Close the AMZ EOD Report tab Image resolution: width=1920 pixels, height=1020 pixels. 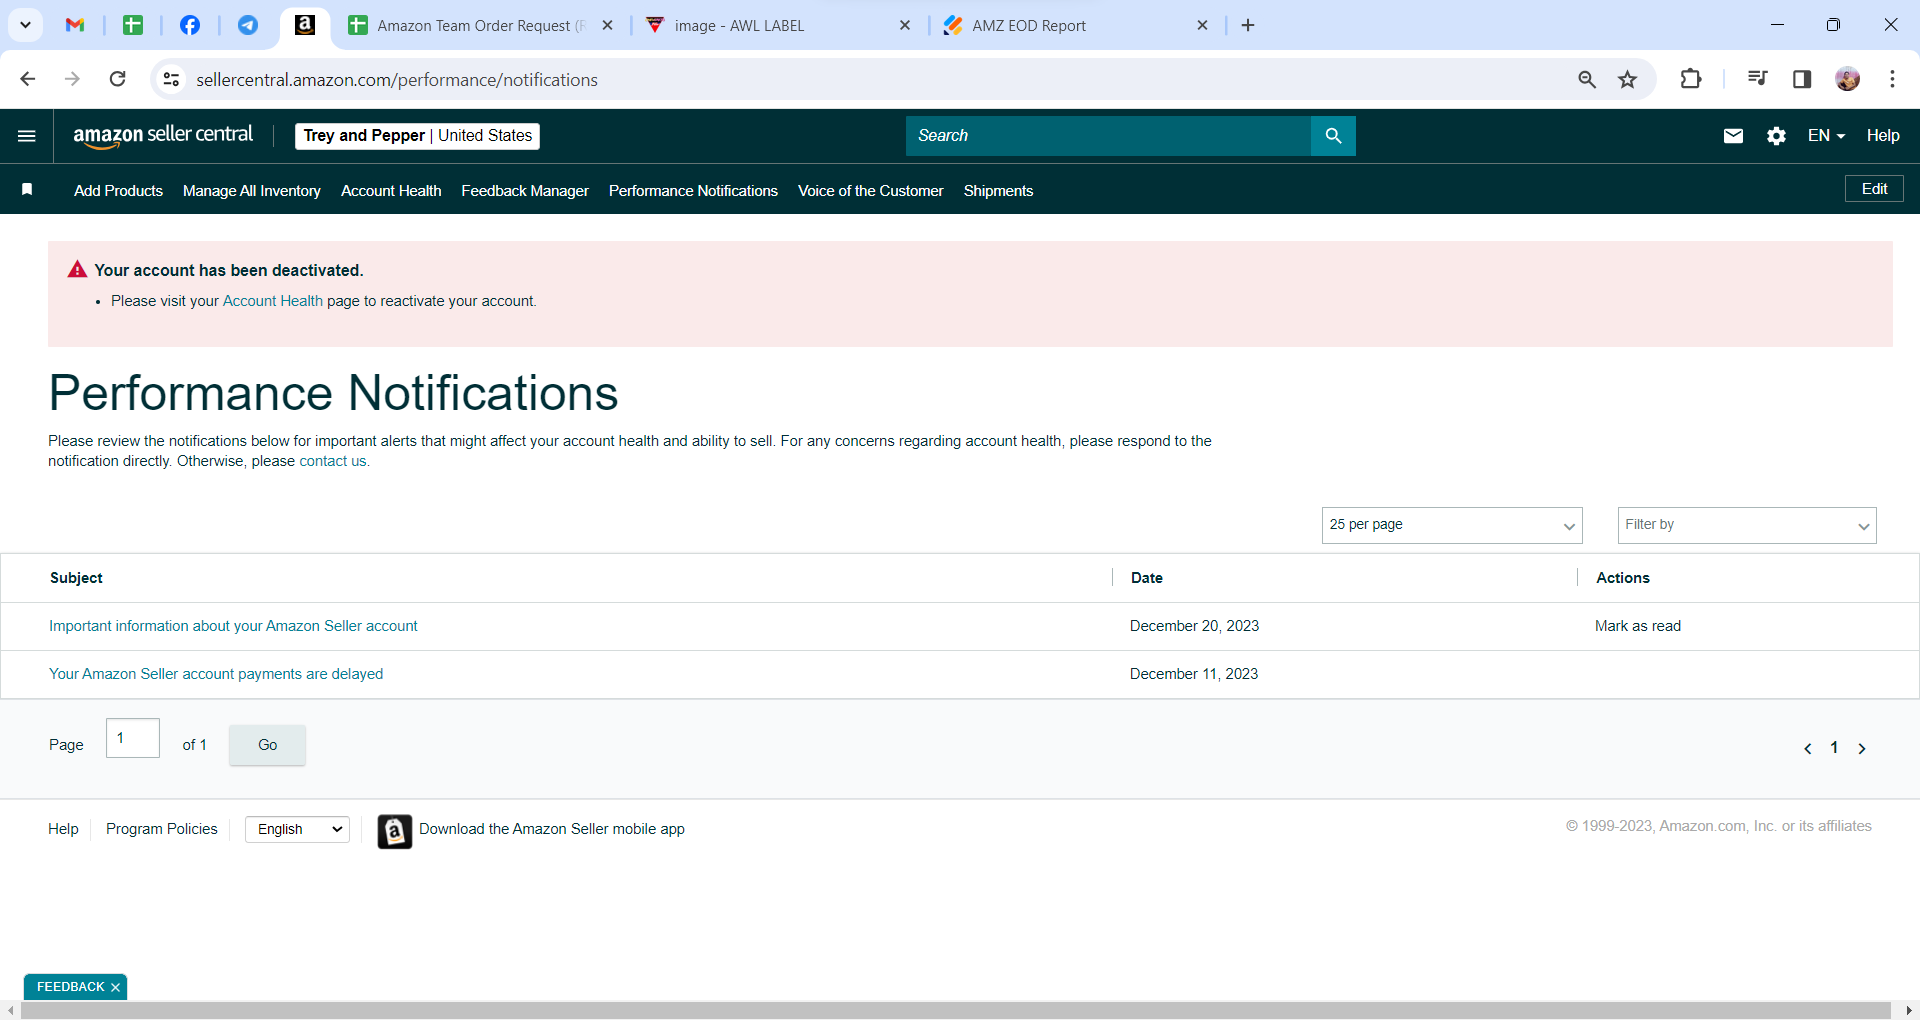[x=1203, y=25]
